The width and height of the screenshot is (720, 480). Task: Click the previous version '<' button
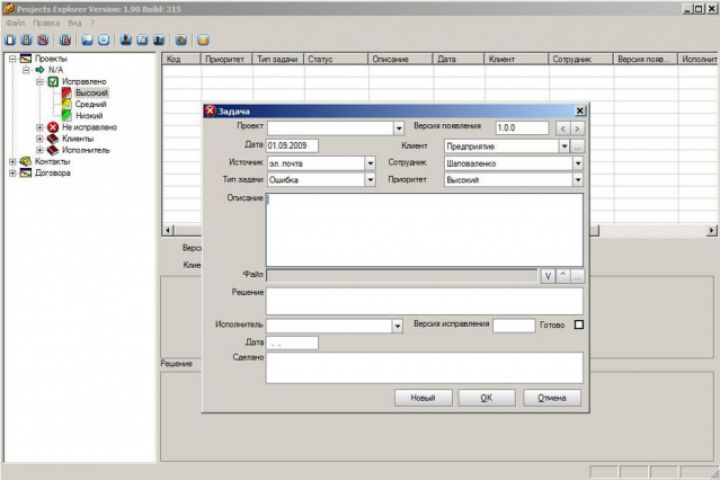click(563, 129)
